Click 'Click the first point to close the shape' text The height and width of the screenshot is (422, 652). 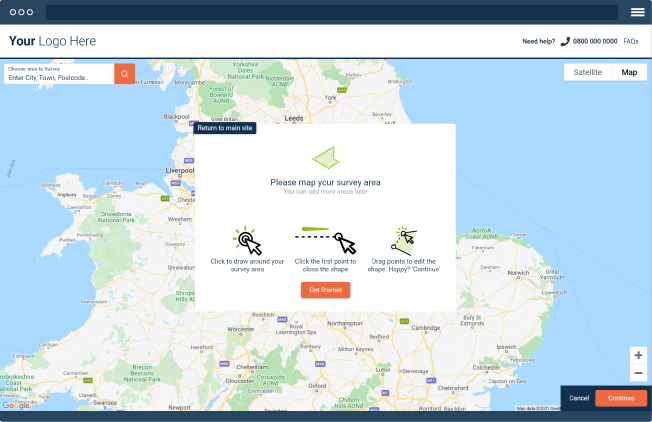(326, 265)
